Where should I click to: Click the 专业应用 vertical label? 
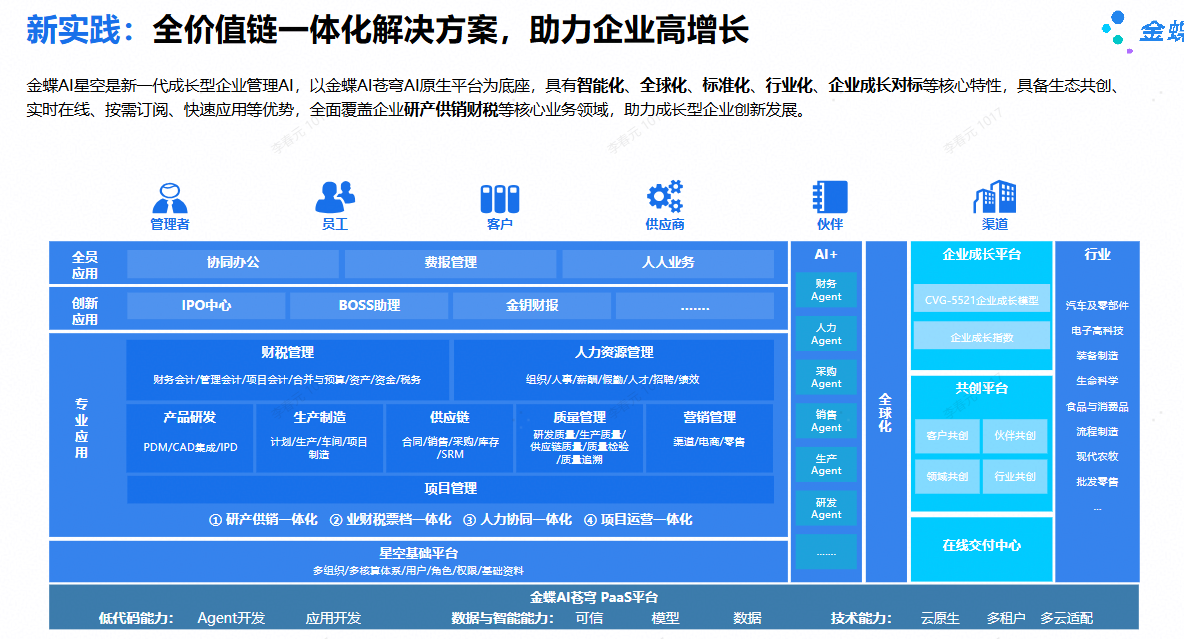point(82,428)
